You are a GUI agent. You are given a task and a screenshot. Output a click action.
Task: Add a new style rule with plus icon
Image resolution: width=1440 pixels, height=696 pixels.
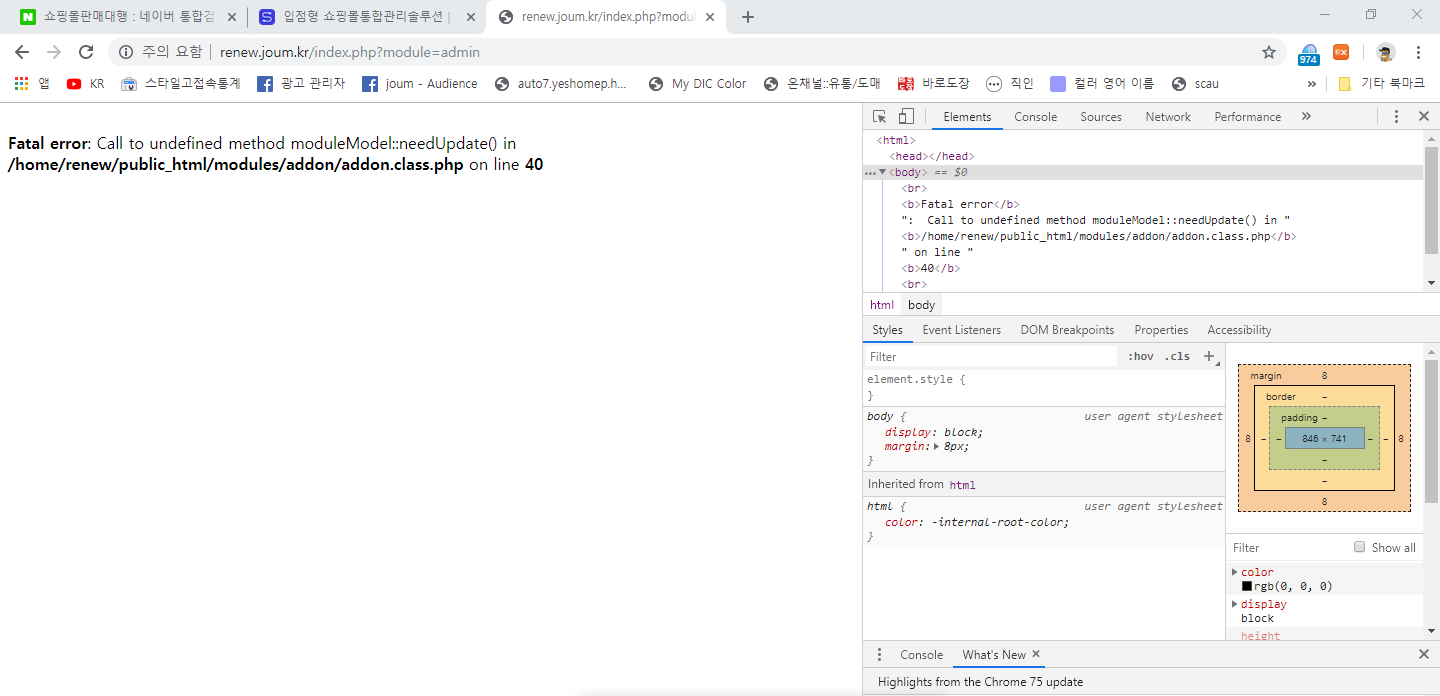pyautogui.click(x=1209, y=356)
